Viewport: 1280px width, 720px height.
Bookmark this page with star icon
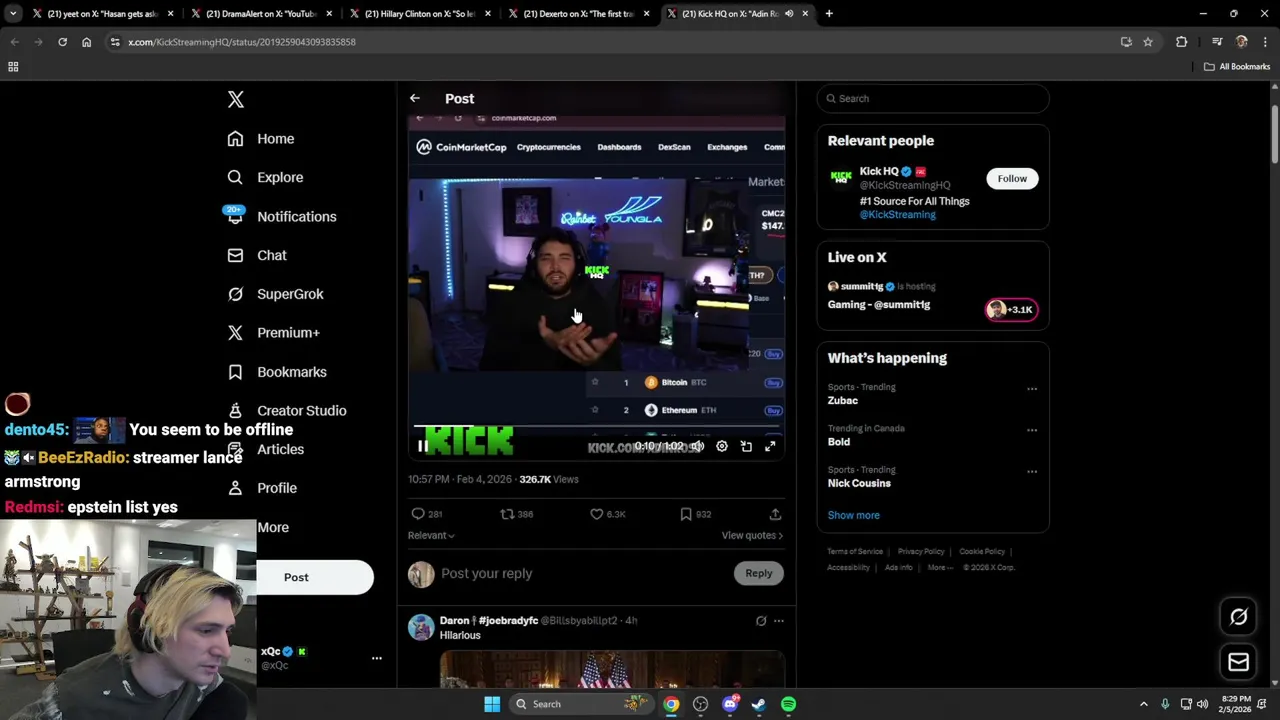[x=1148, y=42]
